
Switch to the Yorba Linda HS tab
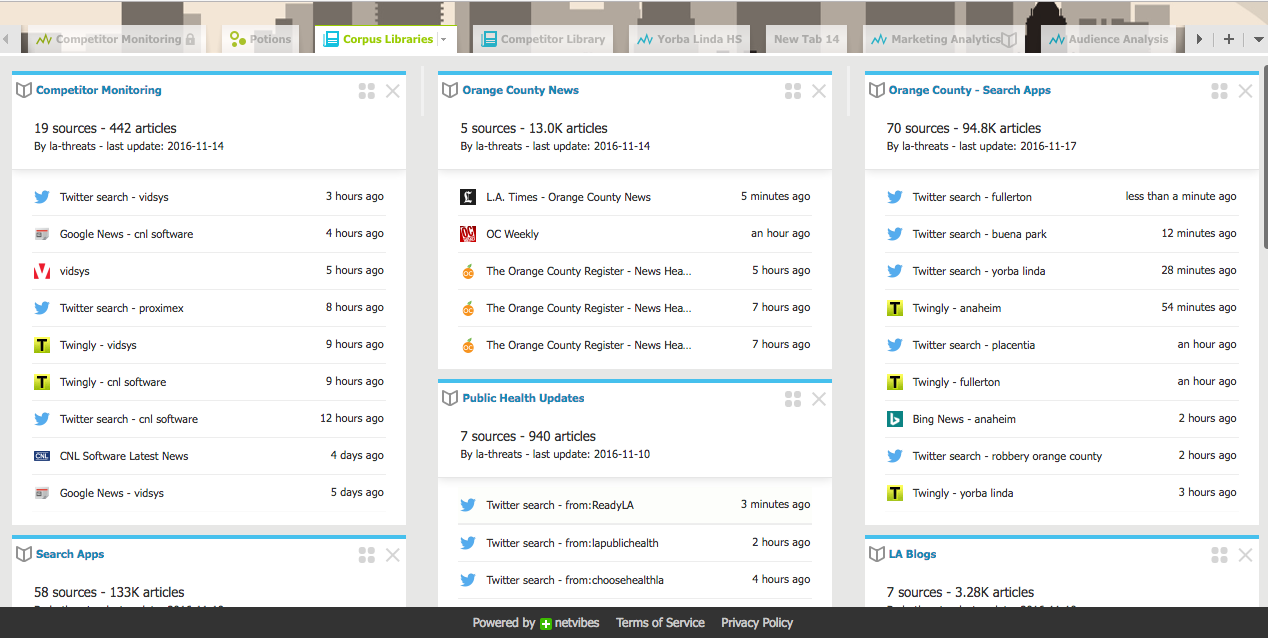[x=690, y=39]
